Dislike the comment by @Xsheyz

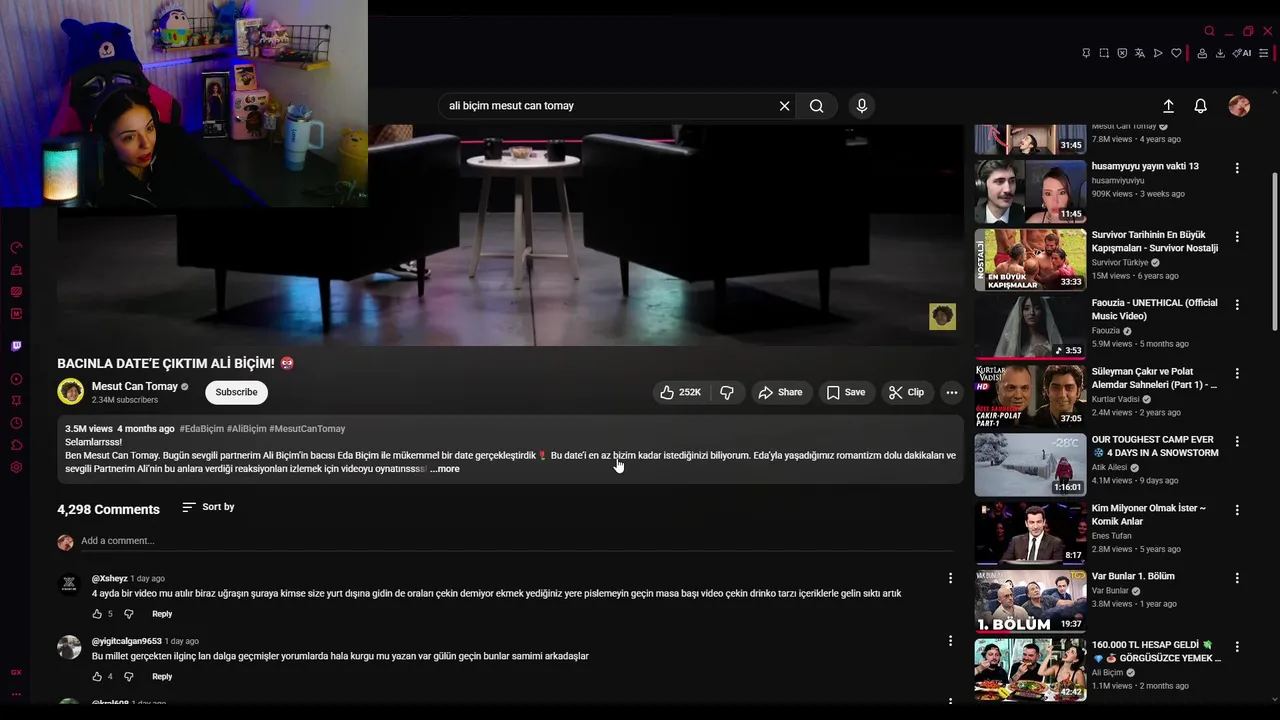[128, 614]
